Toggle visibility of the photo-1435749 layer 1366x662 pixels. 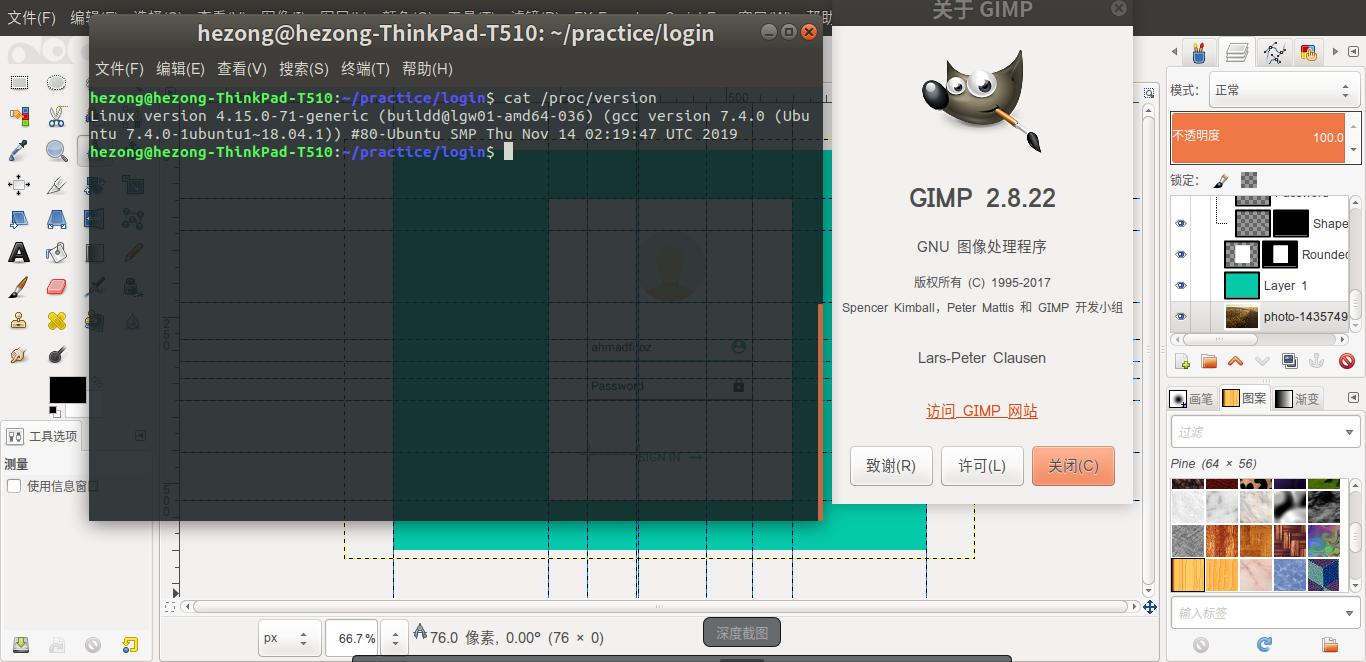[x=1181, y=316]
